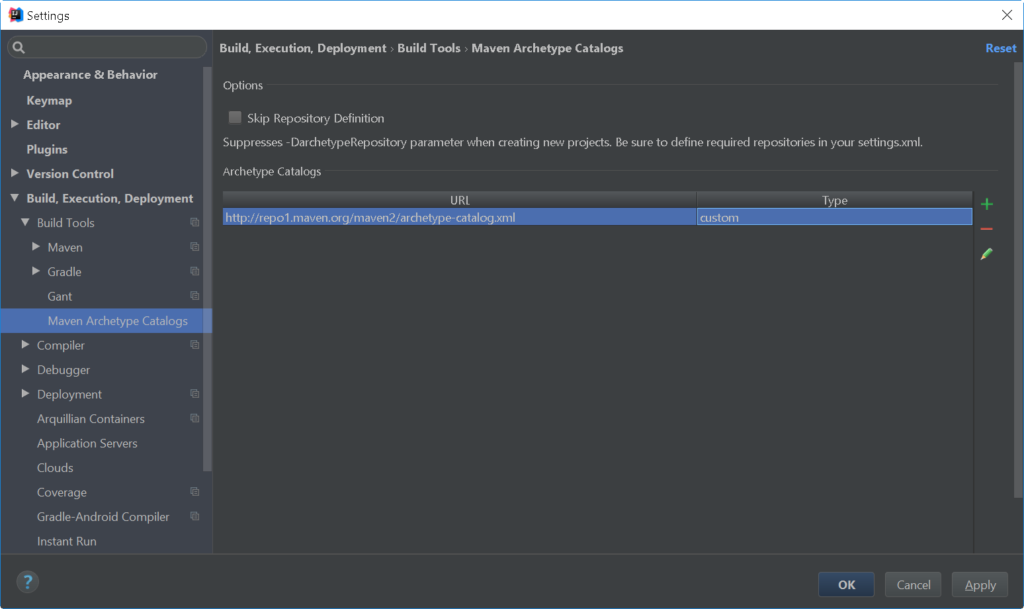Expand the Gradle node arrow
The width and height of the screenshot is (1024, 609).
36,271
